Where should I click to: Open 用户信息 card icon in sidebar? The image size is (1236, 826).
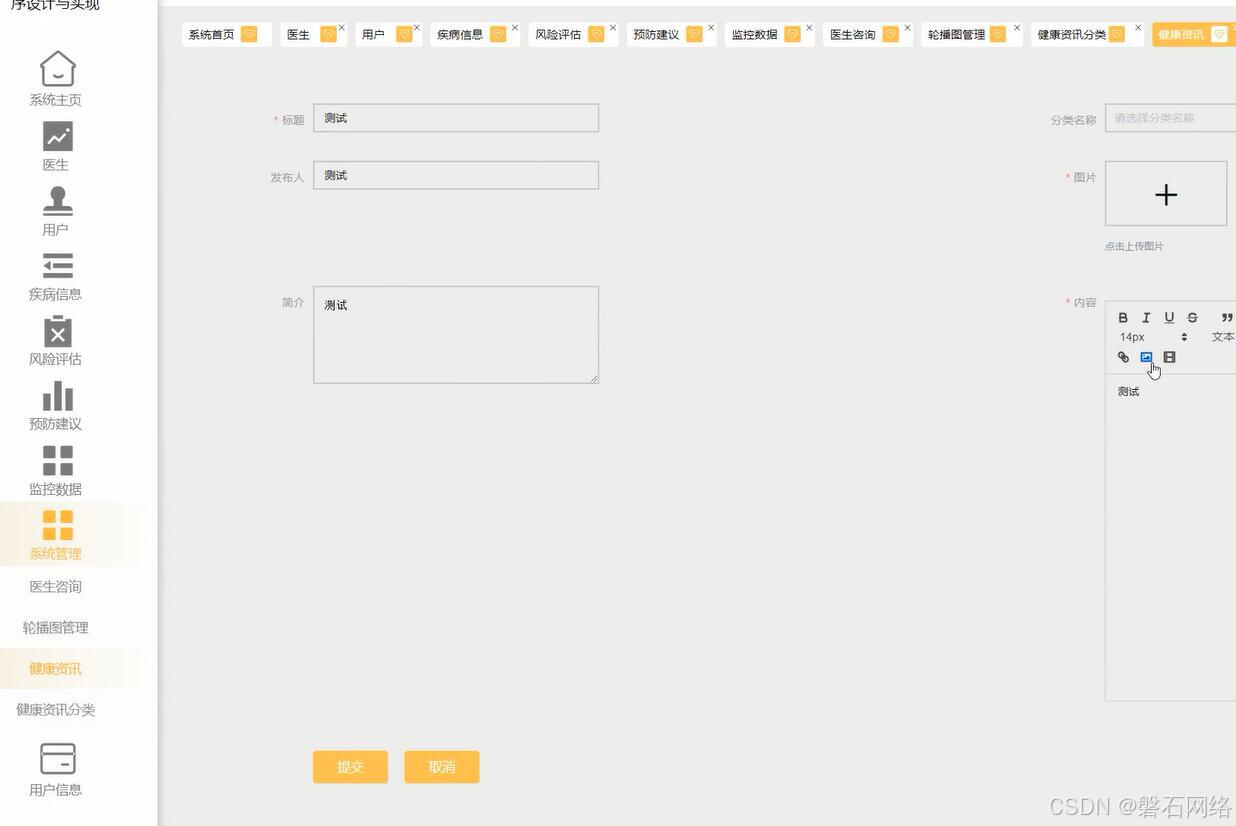click(57, 758)
